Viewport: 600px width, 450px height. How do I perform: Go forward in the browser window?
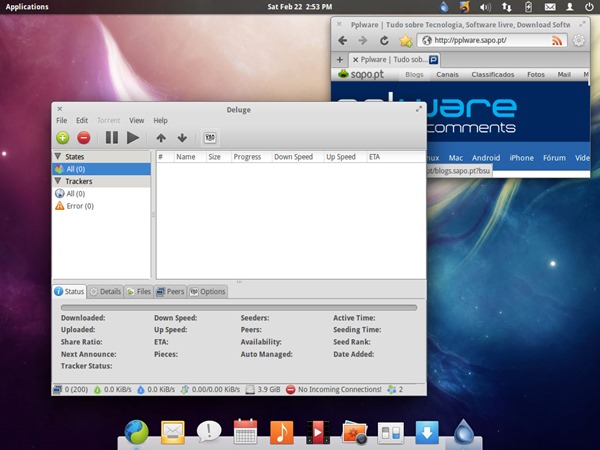[x=362, y=40]
